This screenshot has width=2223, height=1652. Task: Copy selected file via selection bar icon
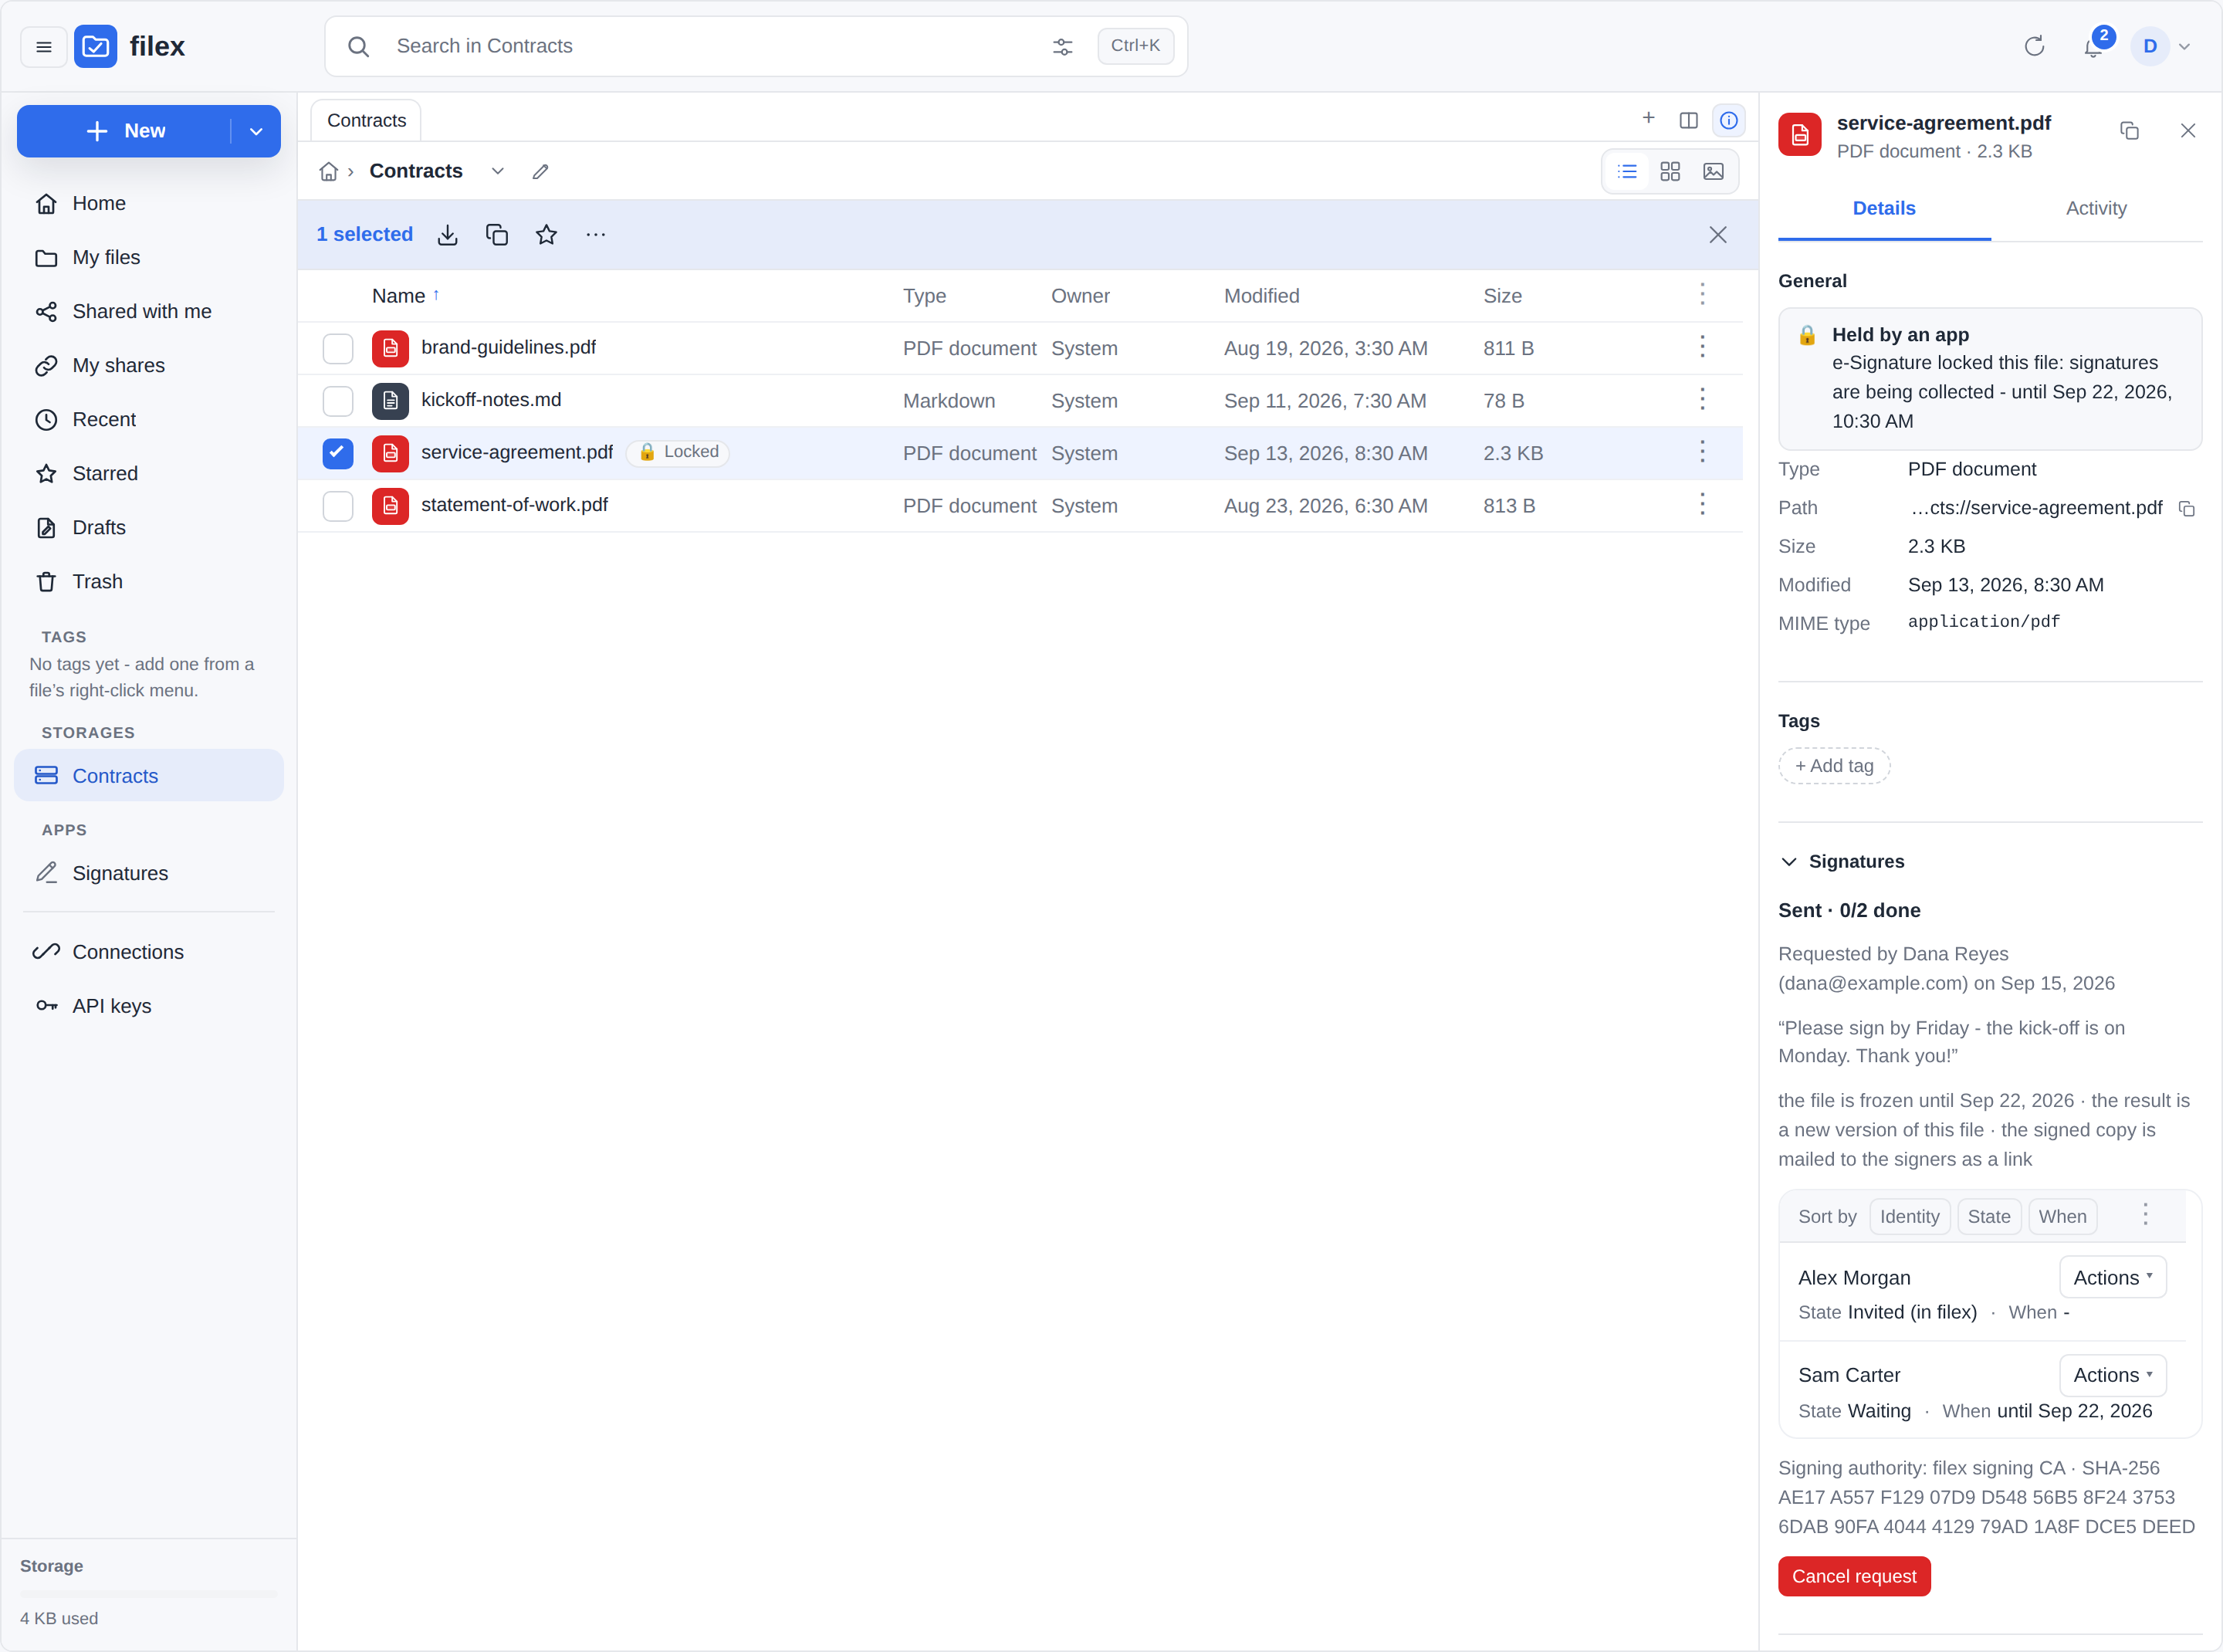[x=497, y=234]
